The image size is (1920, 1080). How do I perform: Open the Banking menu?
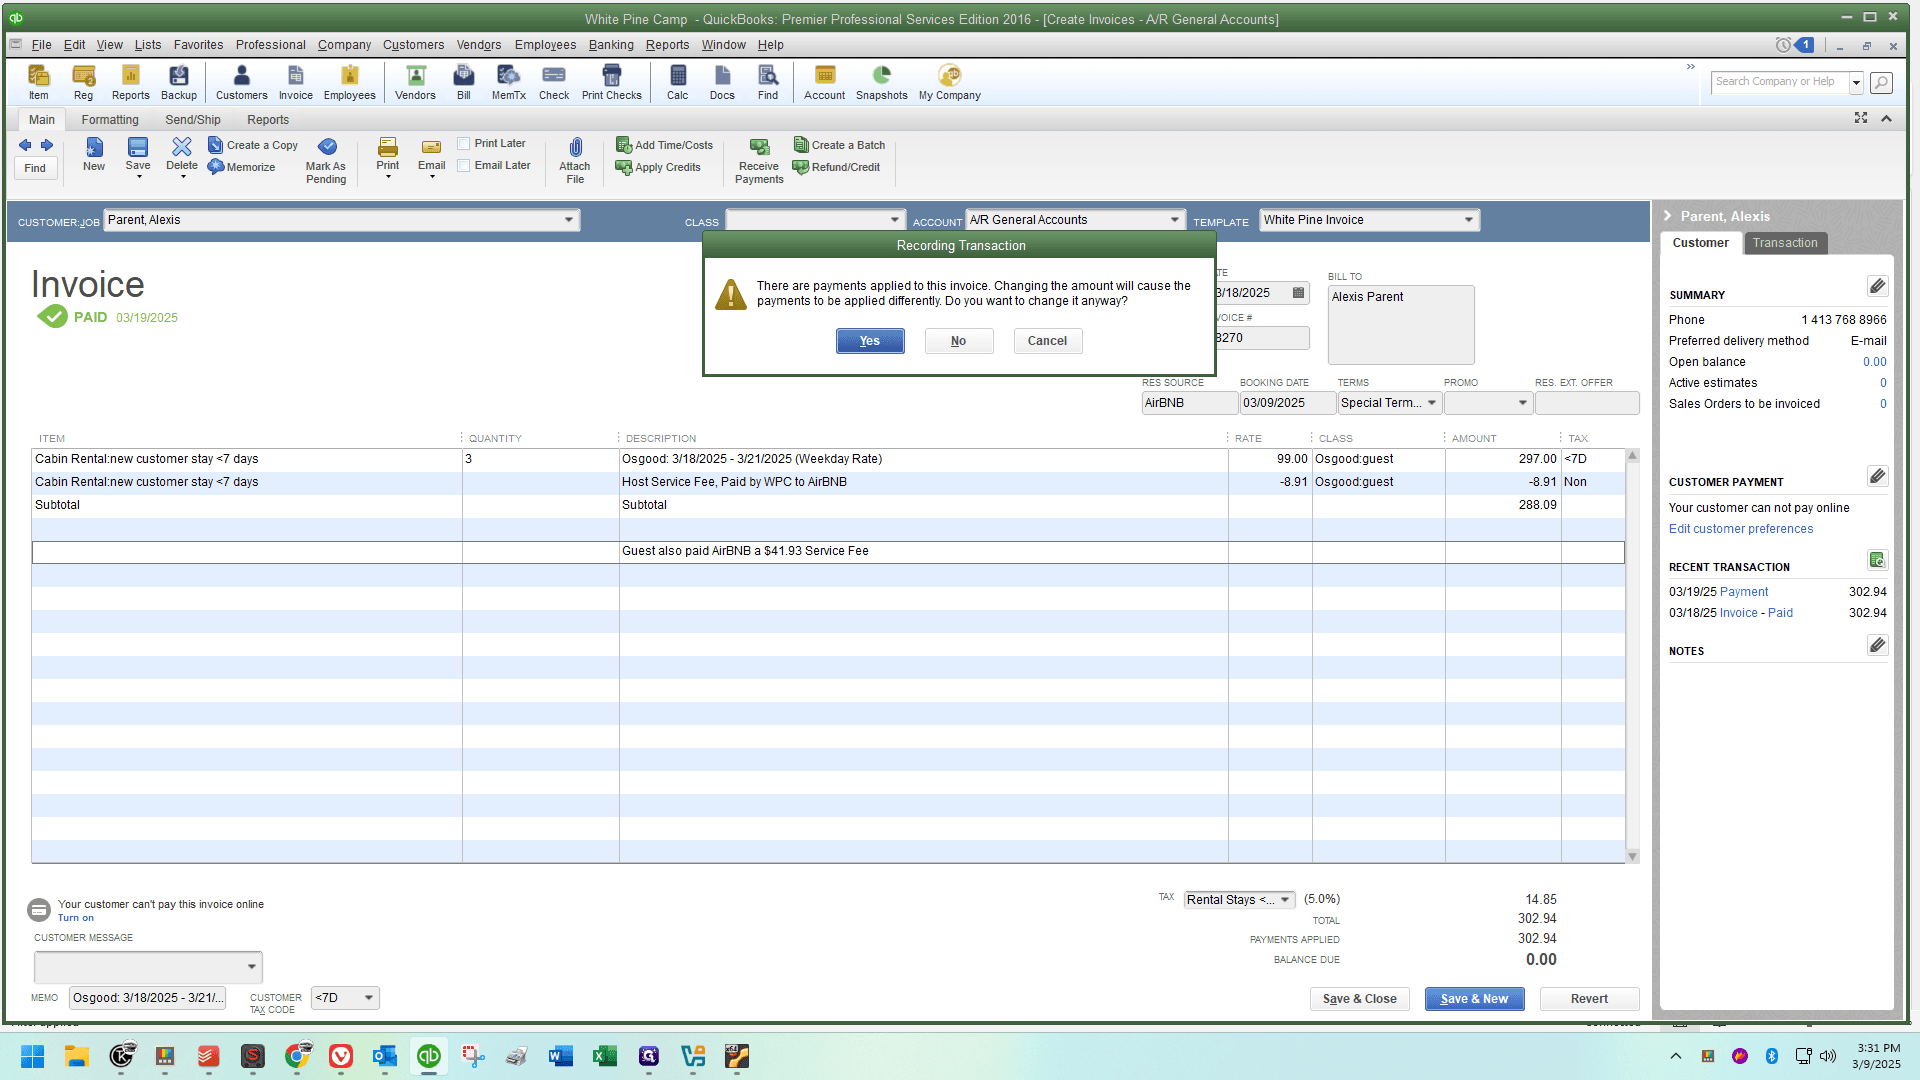[x=611, y=45]
